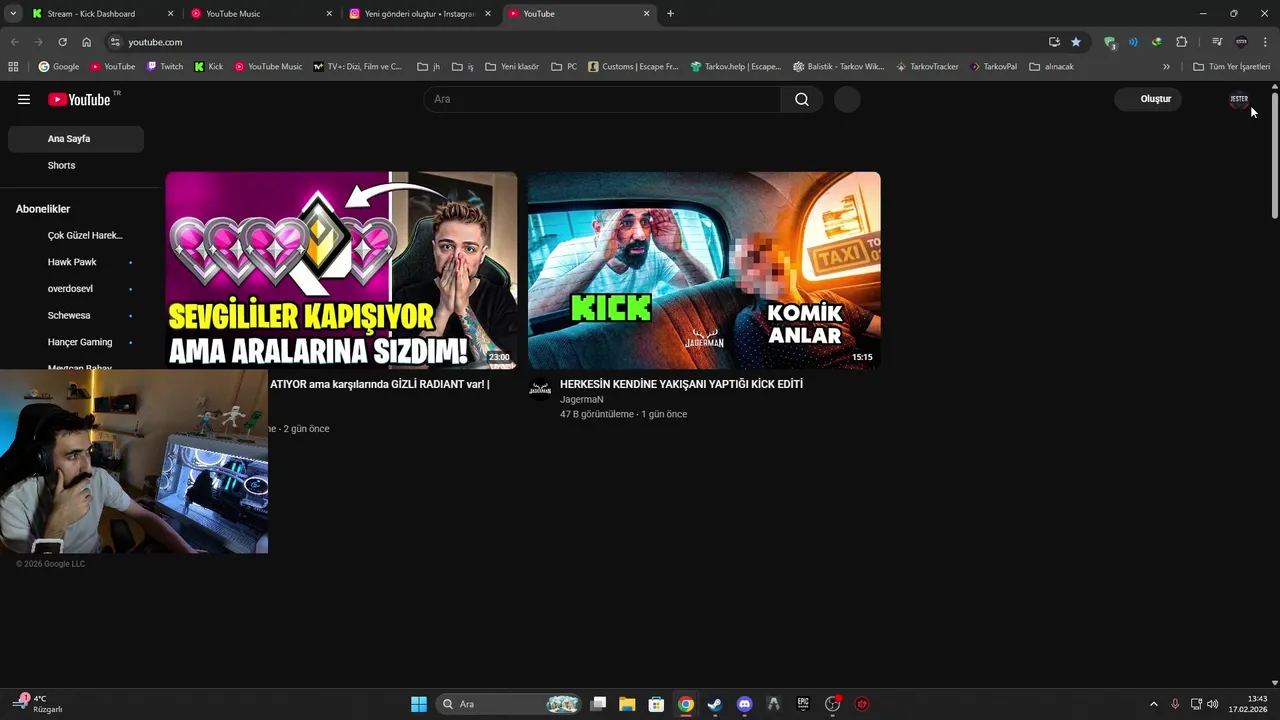Open the Hawk Pawk subscription
Viewport: 1280px width, 720px height.
(x=76, y=262)
